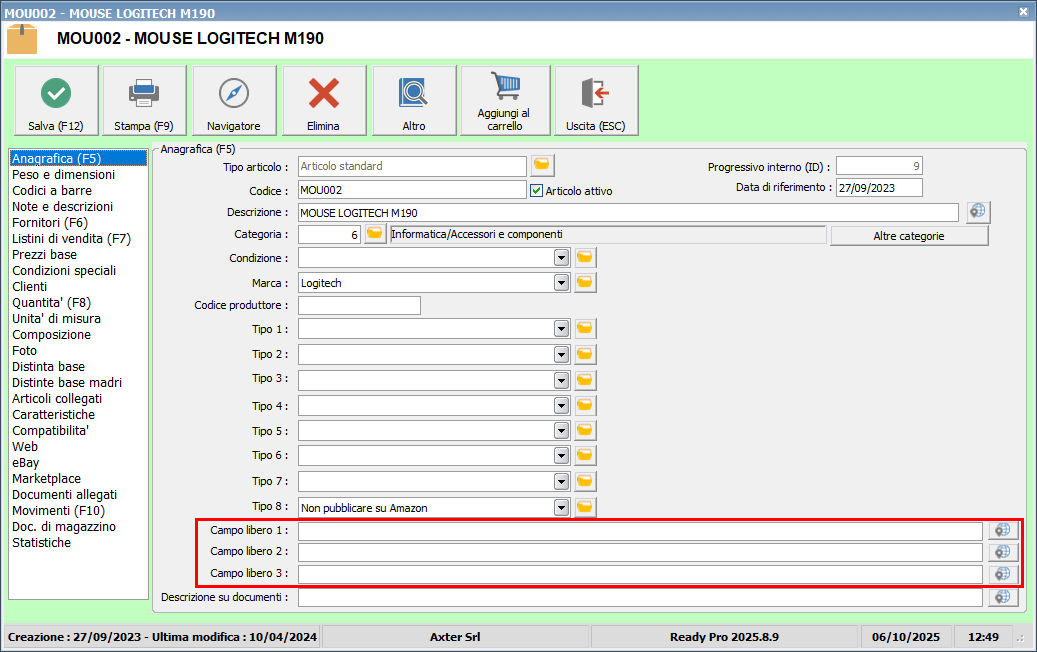1037x652 pixels.
Task: Go to Quantita' (F8) section
Action: 52,303
